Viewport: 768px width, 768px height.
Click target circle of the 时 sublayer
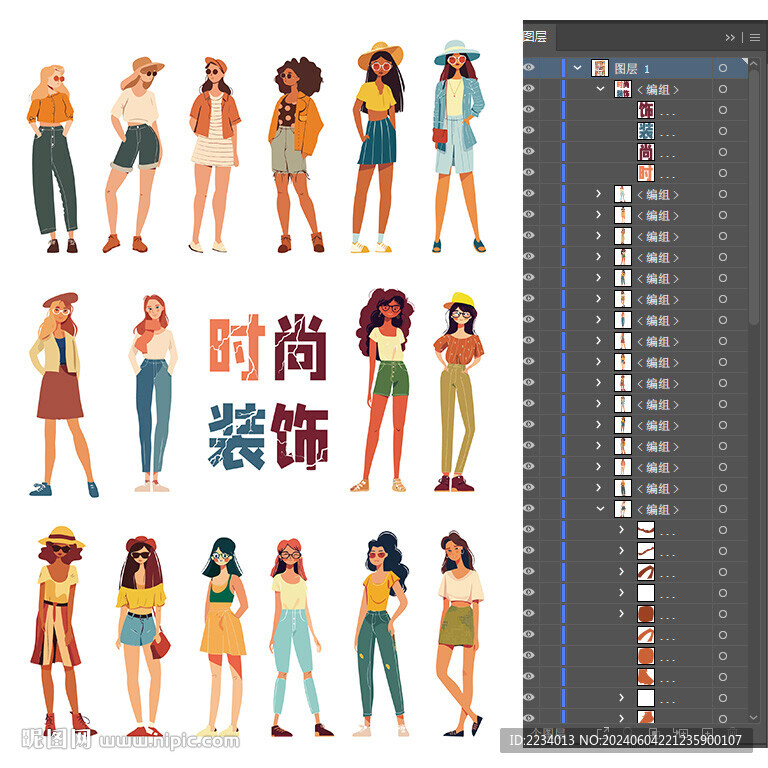[723, 173]
